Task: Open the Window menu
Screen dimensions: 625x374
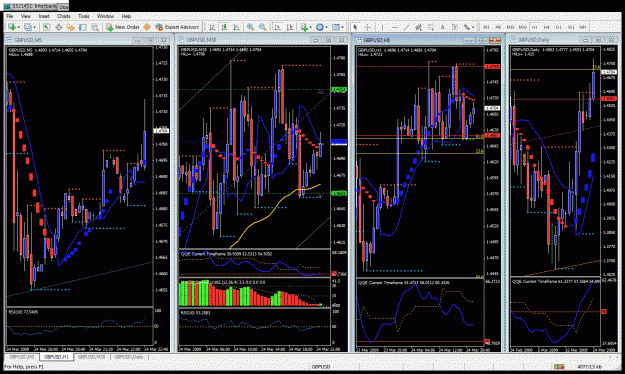Action: coord(105,16)
